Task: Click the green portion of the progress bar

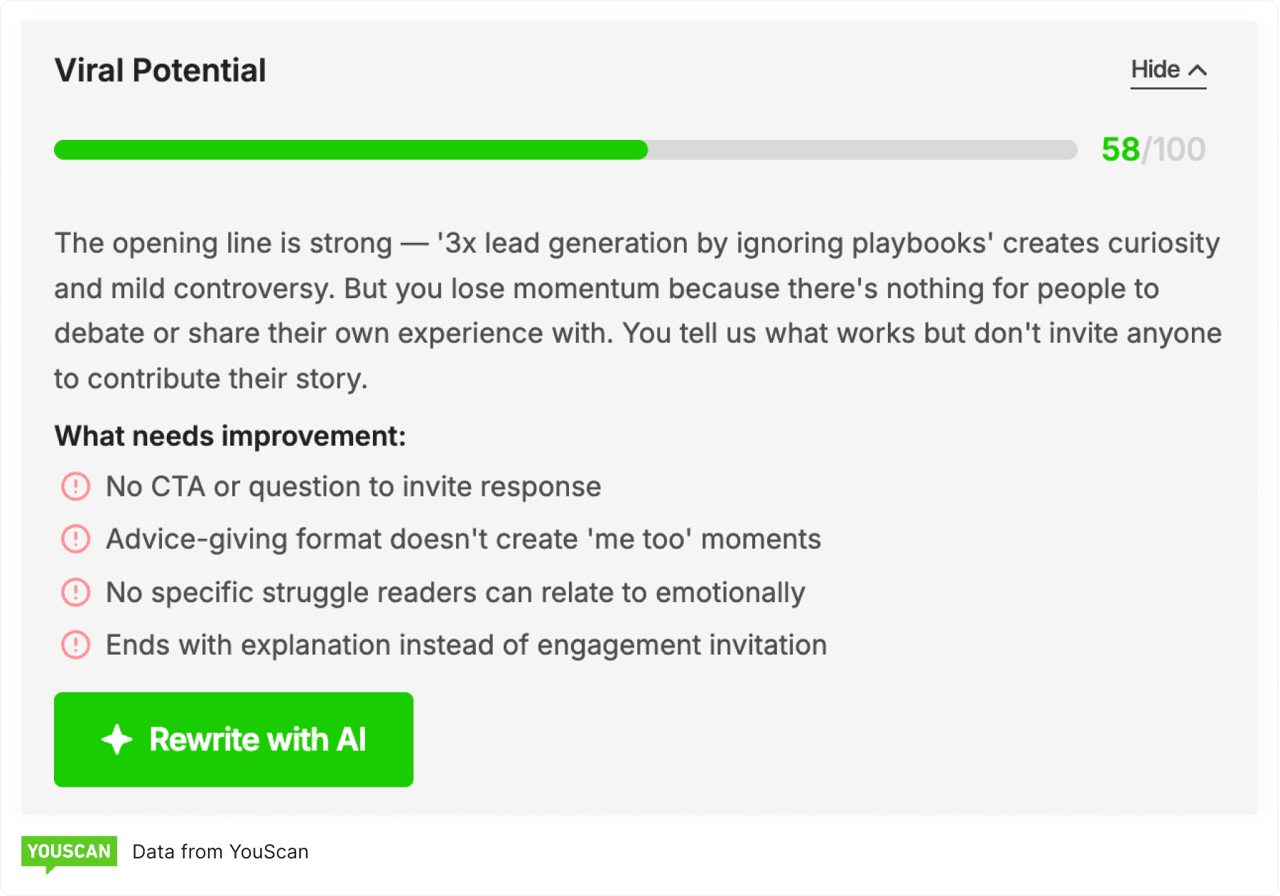Action: pos(350,150)
